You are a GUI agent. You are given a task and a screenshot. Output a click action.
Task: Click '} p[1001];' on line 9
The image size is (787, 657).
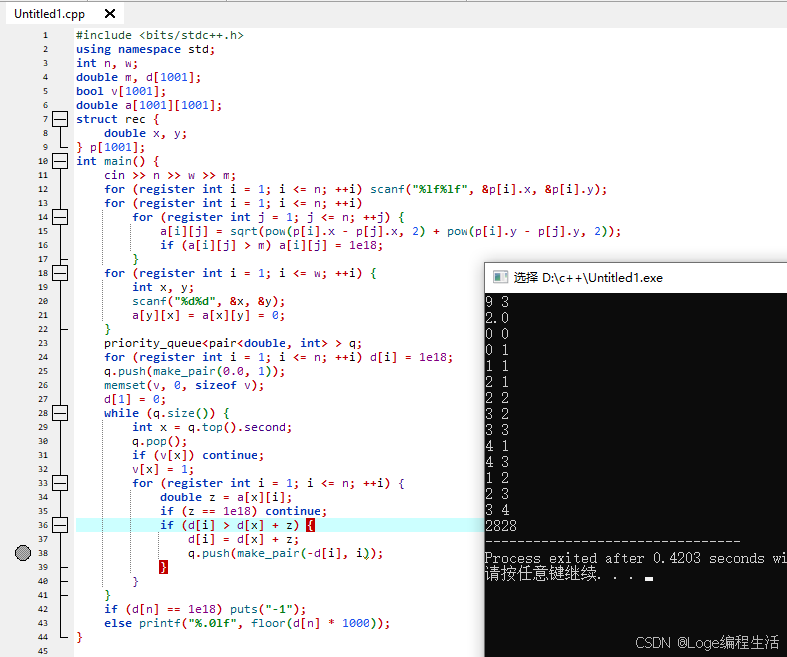click(110, 147)
